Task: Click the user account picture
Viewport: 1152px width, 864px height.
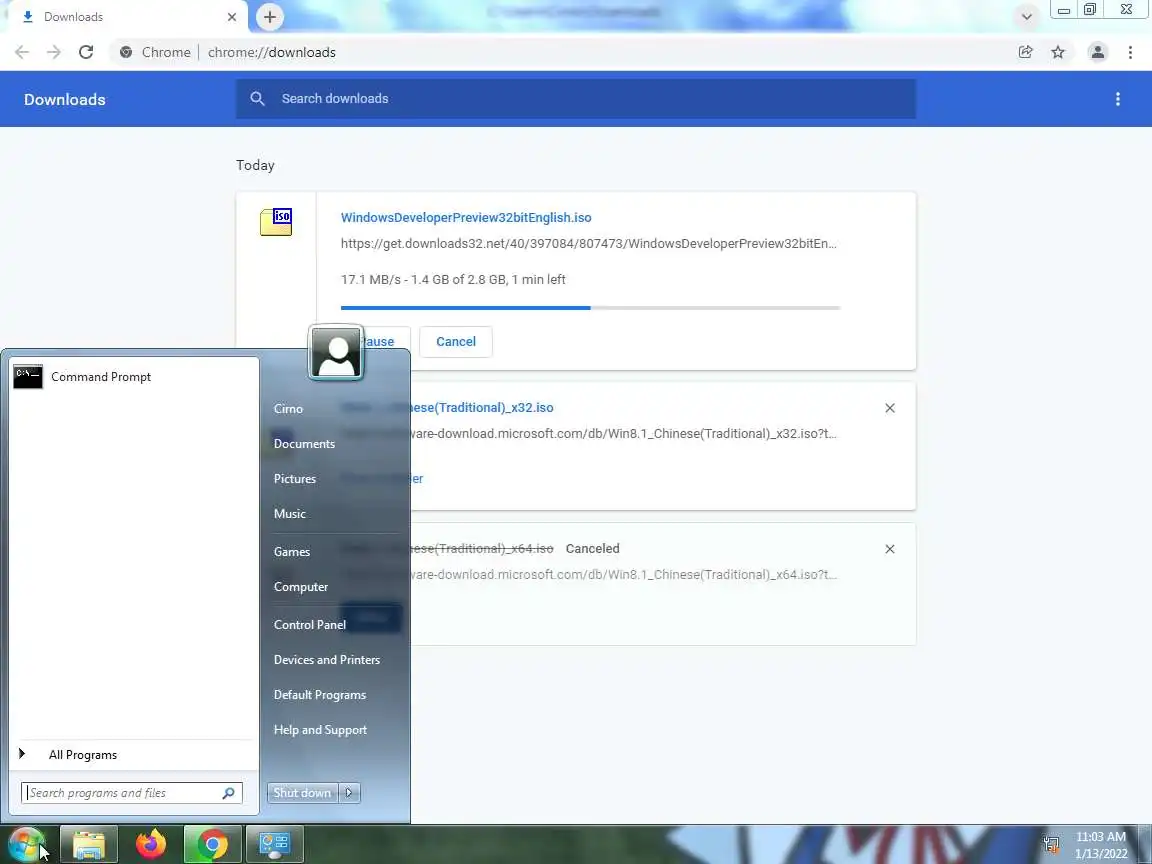Action: coord(336,353)
